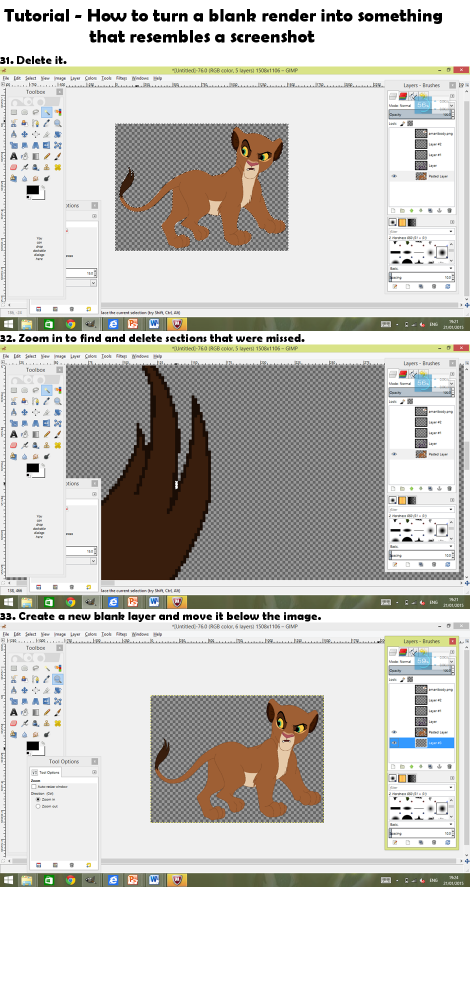Choose Clone tool in step 32 toolbox
This screenshot has width=470, height=1000.
47,445
